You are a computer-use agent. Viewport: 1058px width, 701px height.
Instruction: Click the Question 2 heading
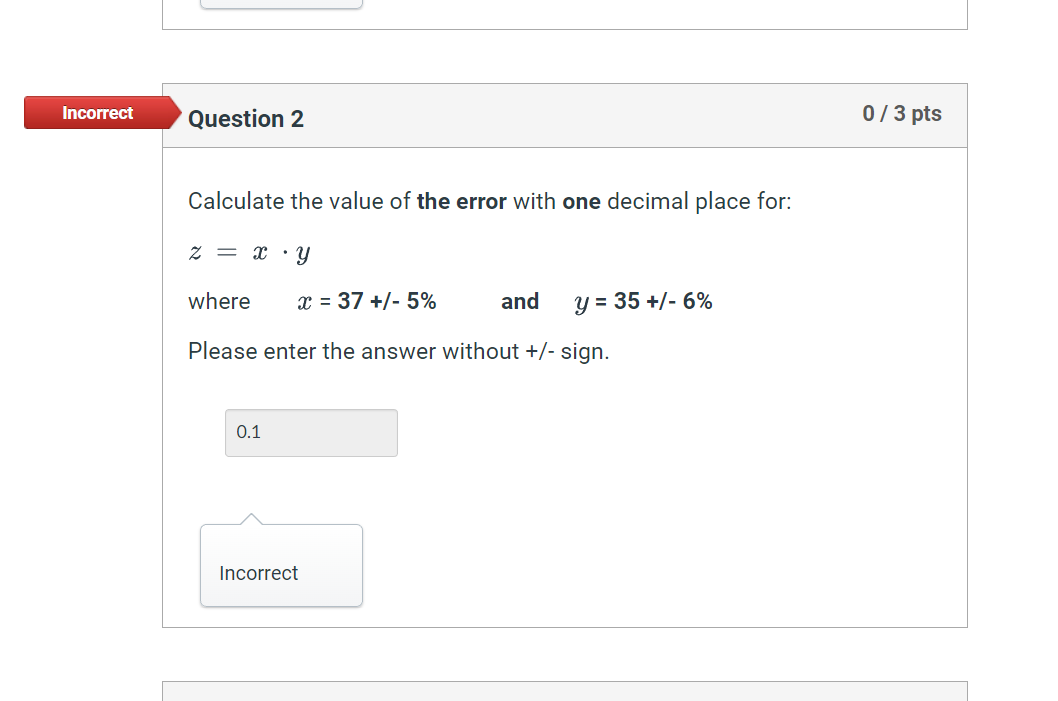click(x=245, y=118)
